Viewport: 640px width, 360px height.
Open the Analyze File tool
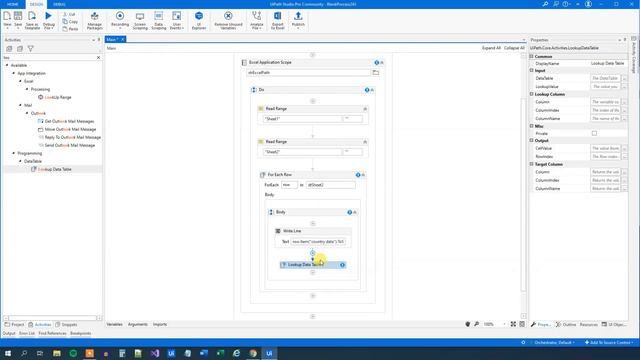pos(256,20)
